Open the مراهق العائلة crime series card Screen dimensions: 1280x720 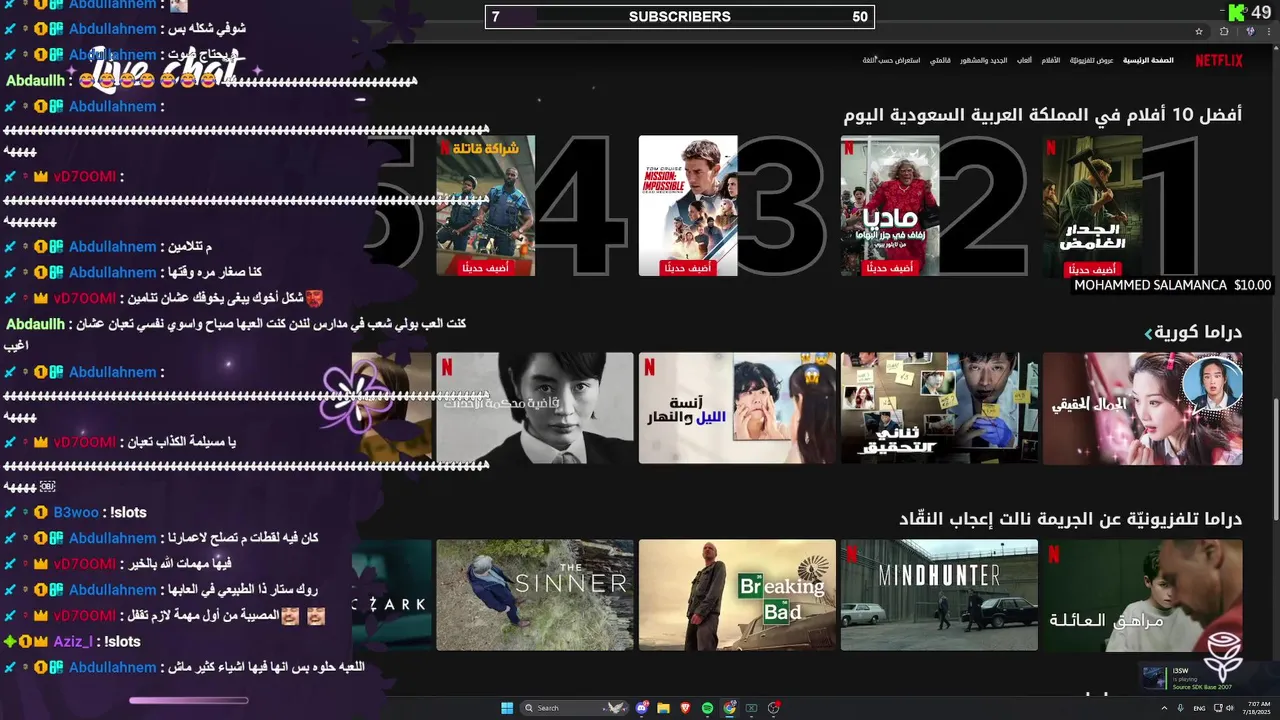coord(1143,595)
